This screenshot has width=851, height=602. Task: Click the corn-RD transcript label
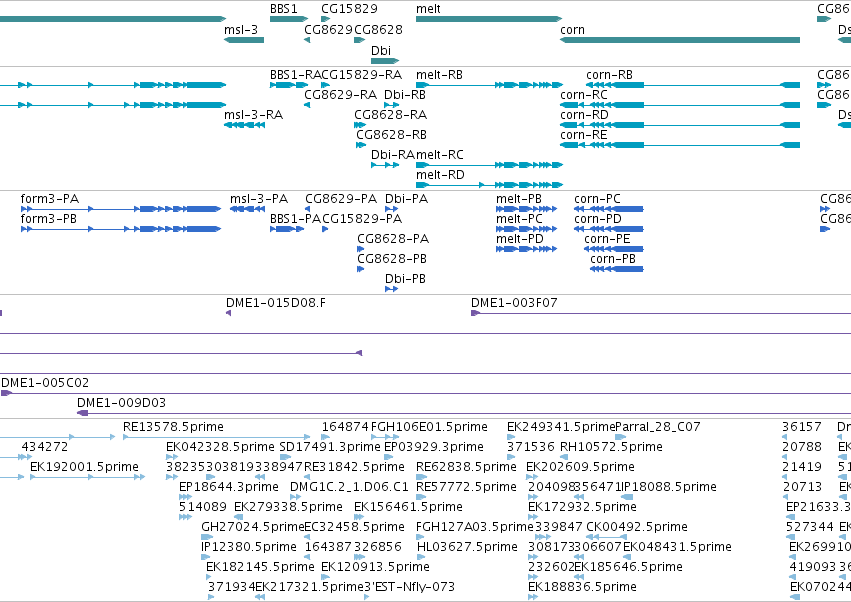(x=585, y=115)
